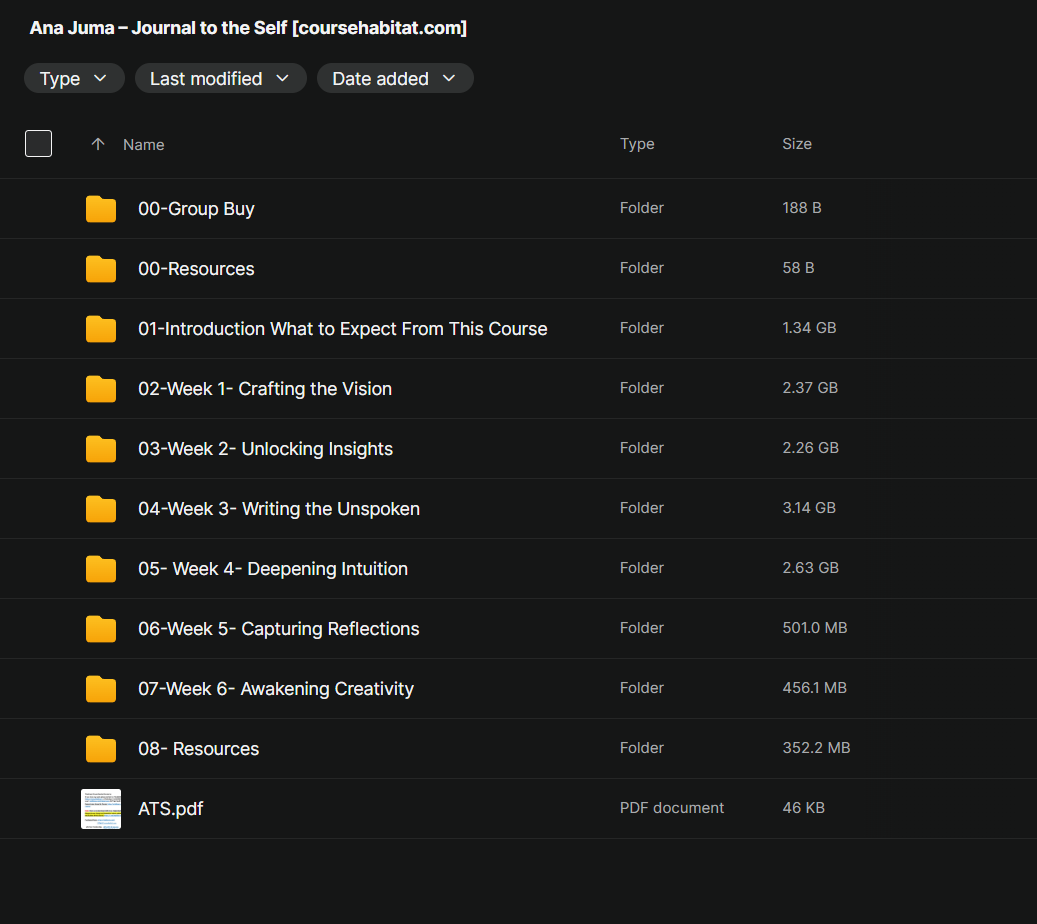Click the folder icon for 07-Week 6
This screenshot has width=1037, height=924.
coord(101,689)
